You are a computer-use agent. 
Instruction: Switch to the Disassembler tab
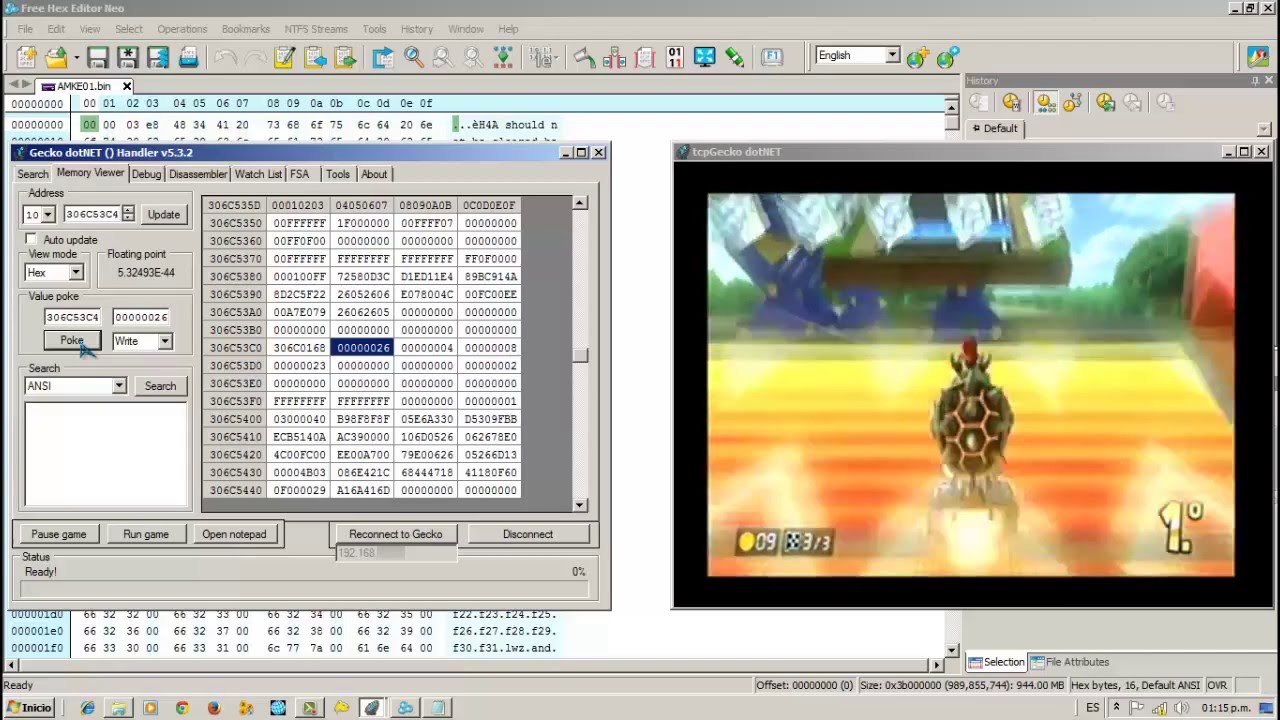pos(198,174)
